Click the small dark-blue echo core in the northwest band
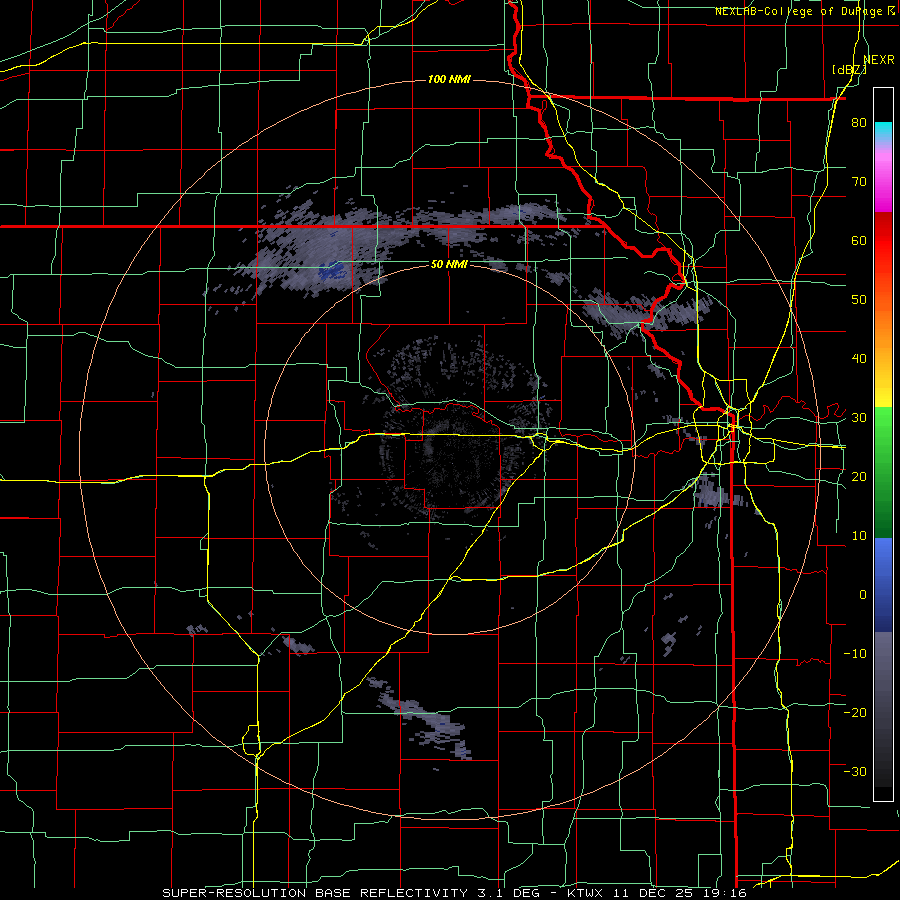900x900 pixels. (x=332, y=269)
